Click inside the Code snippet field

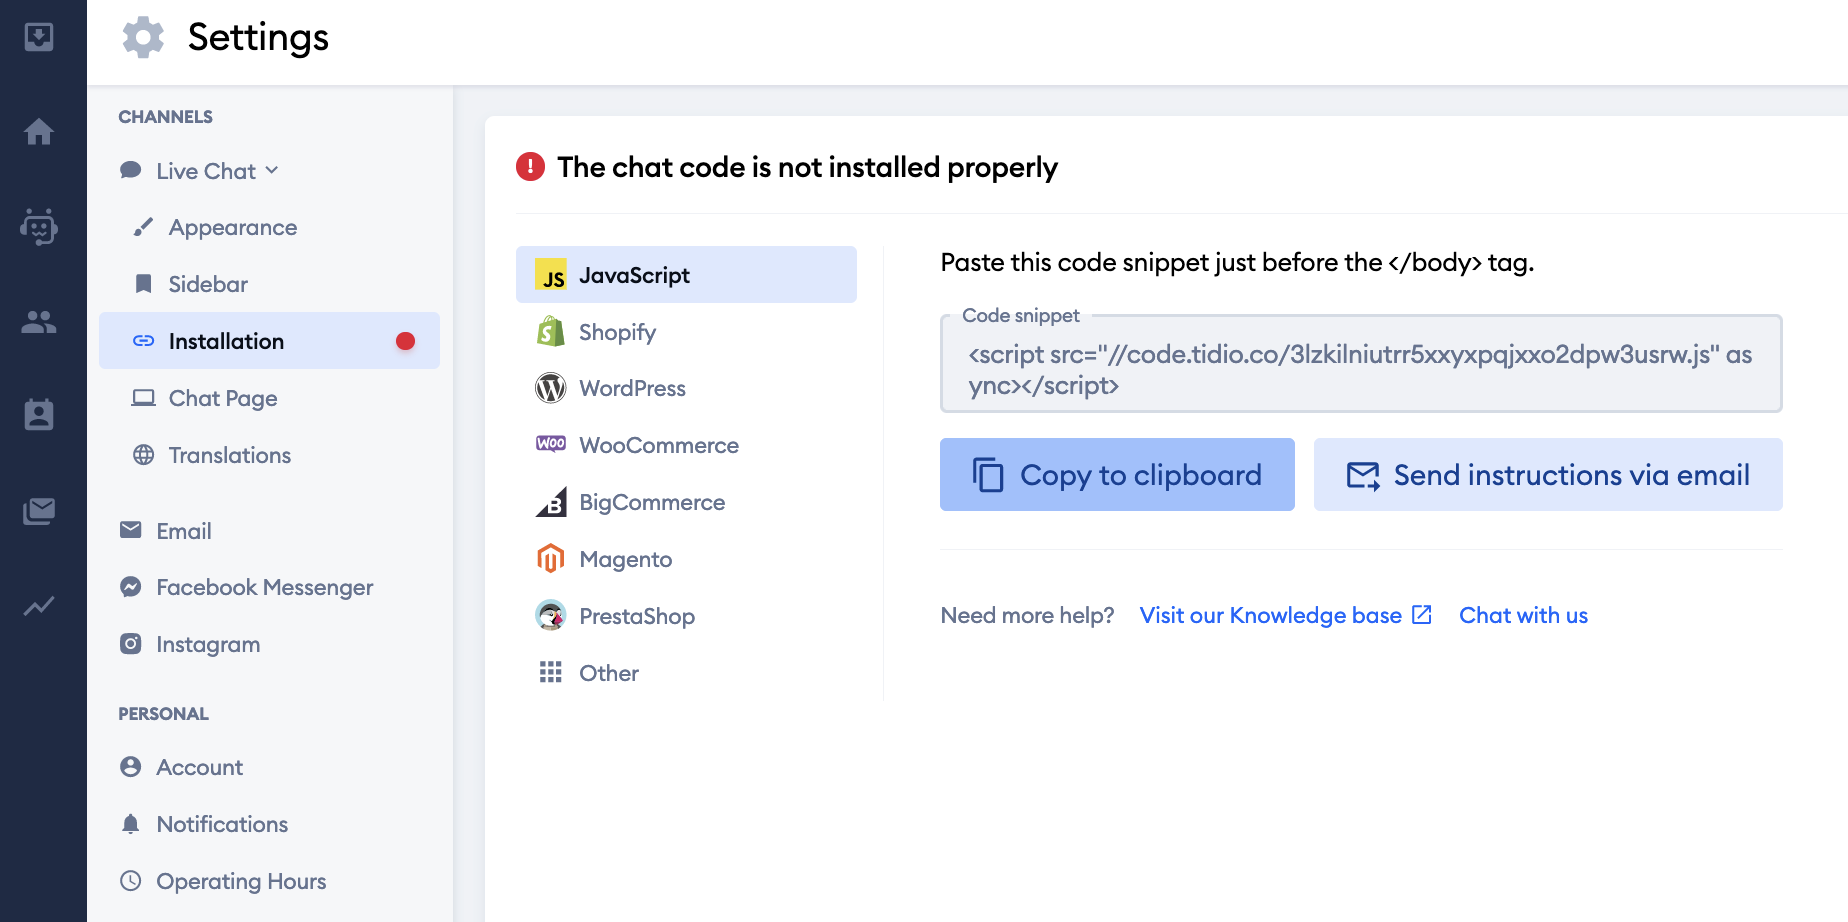[1361, 364]
